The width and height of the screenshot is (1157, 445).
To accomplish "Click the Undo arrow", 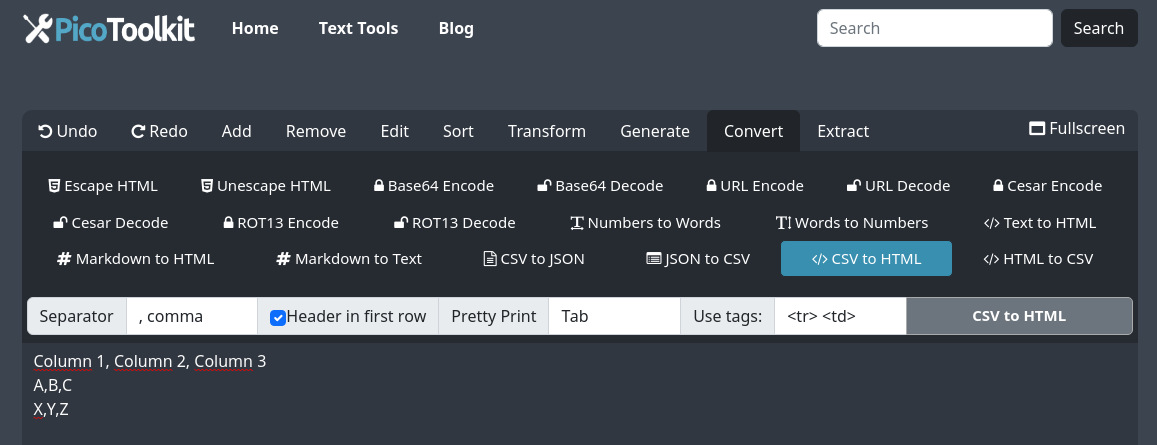I will [x=45, y=131].
